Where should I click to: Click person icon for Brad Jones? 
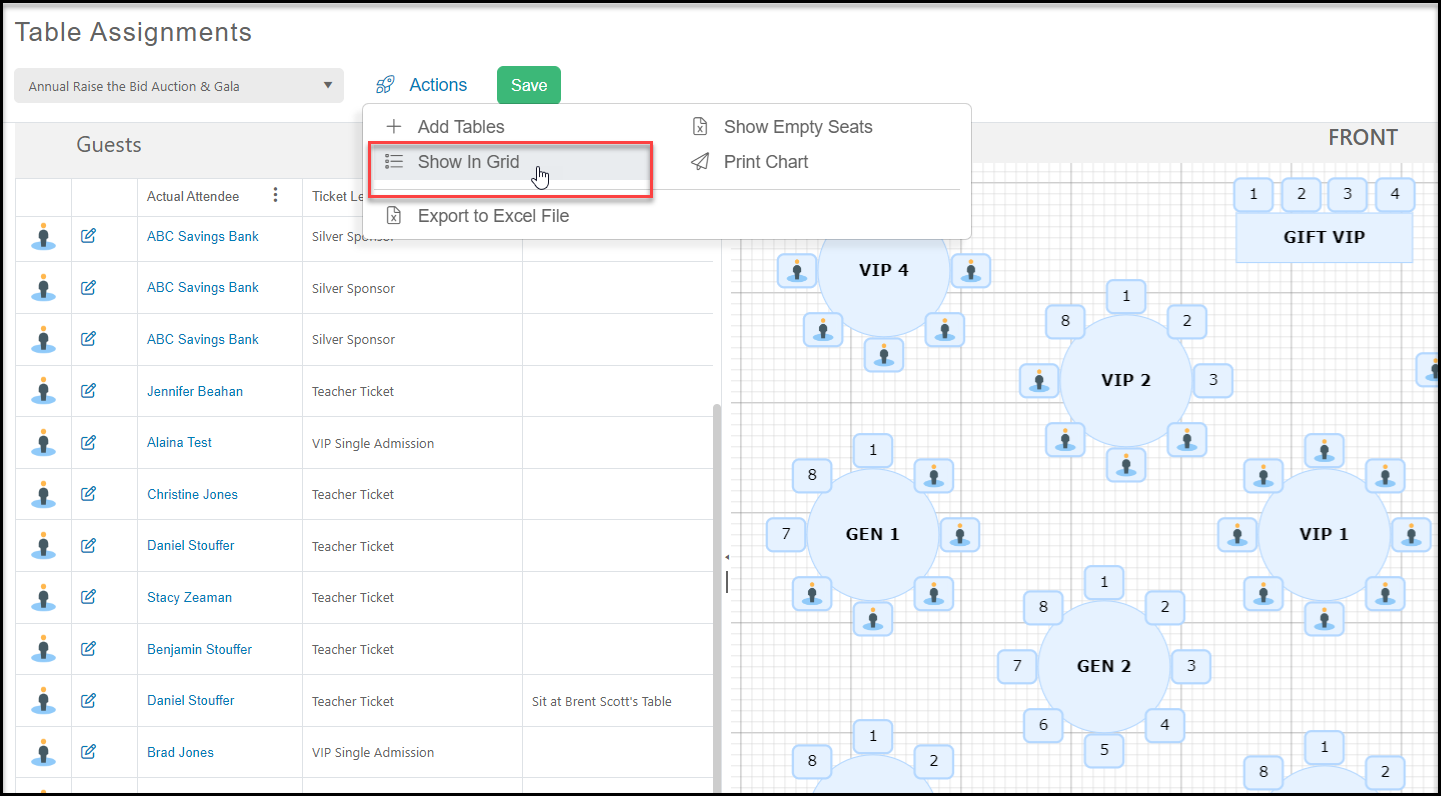(43, 751)
